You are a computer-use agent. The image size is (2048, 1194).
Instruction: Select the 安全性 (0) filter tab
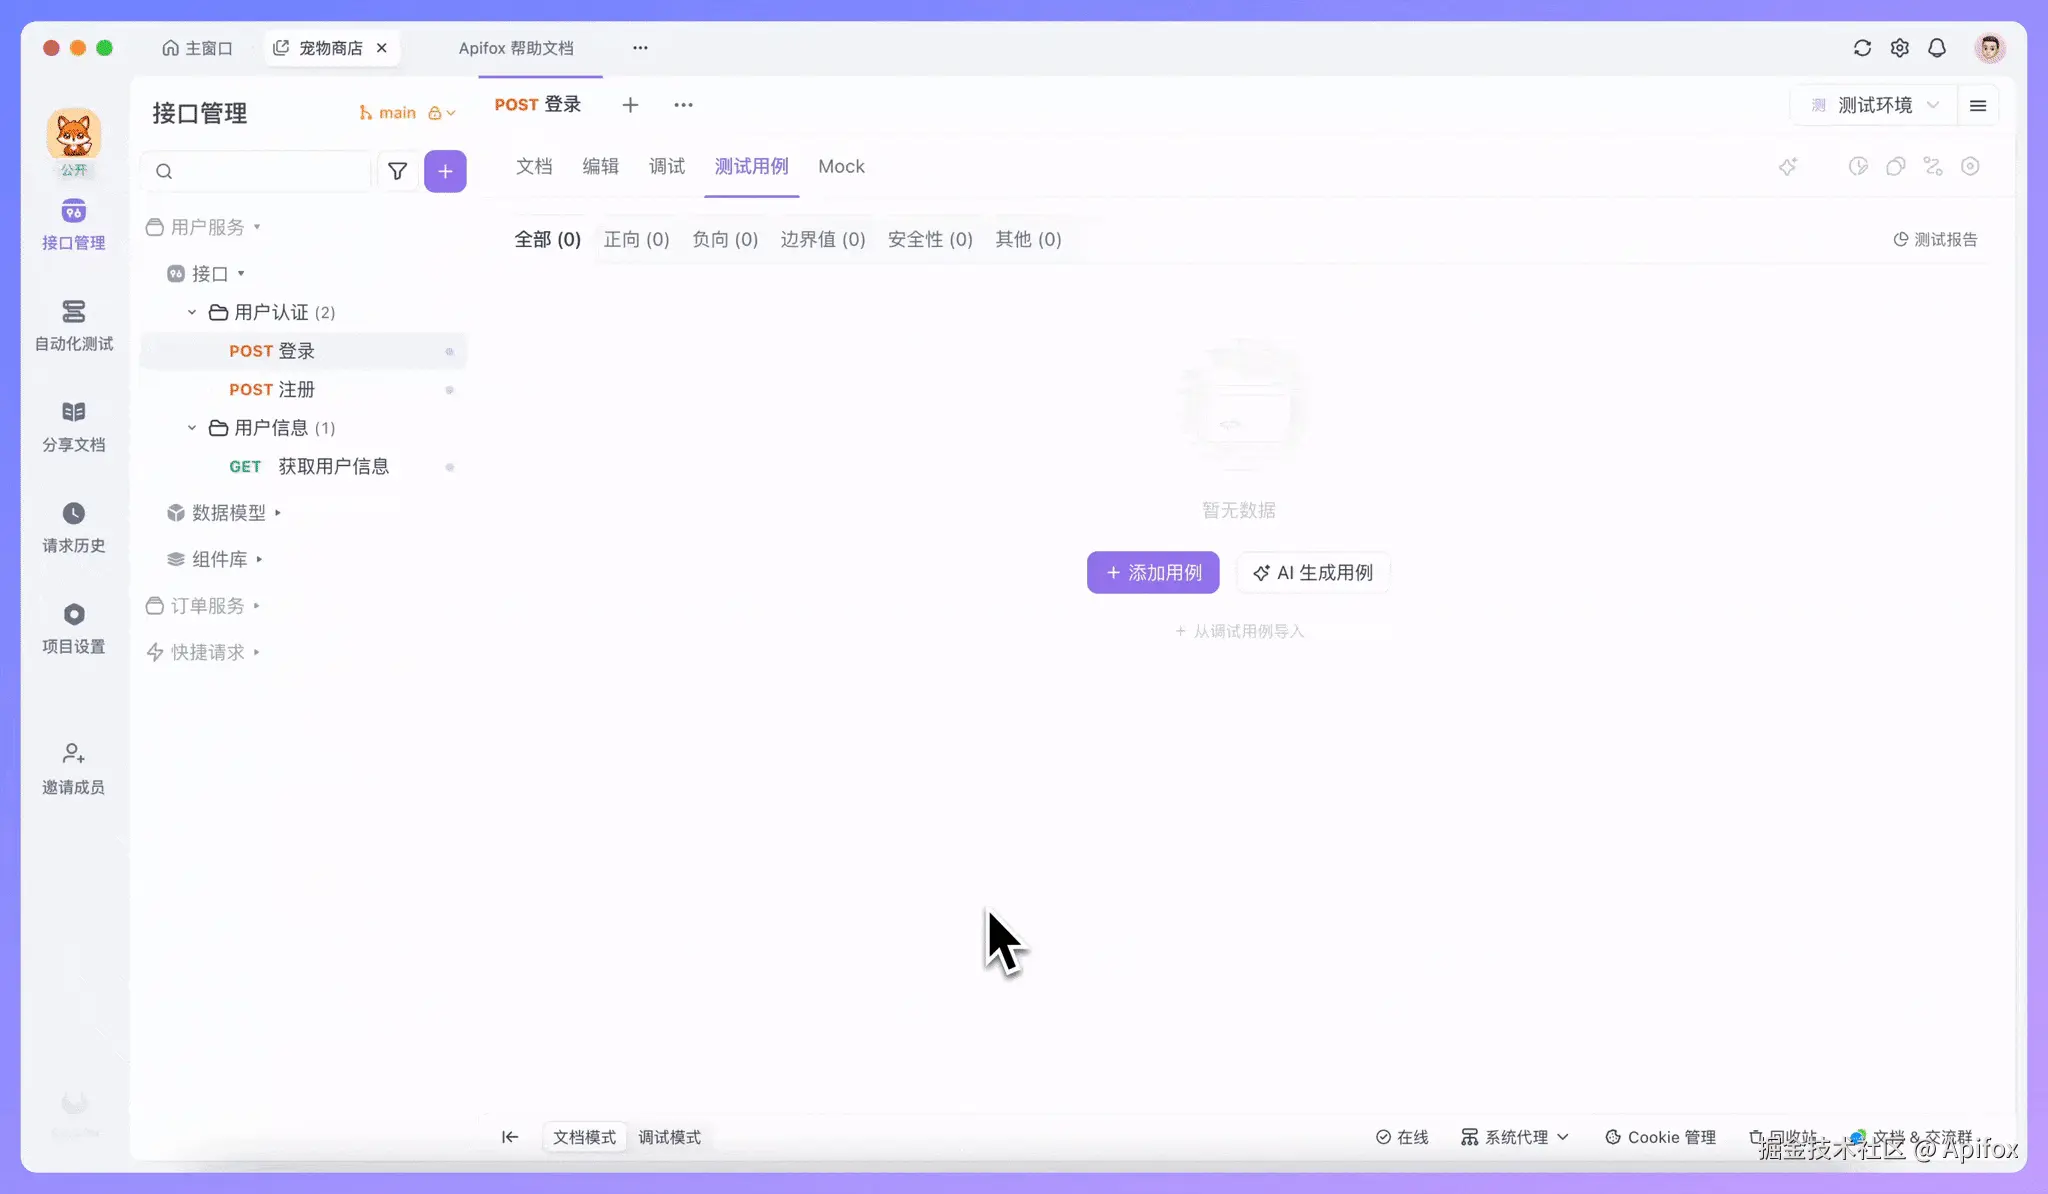click(x=929, y=239)
